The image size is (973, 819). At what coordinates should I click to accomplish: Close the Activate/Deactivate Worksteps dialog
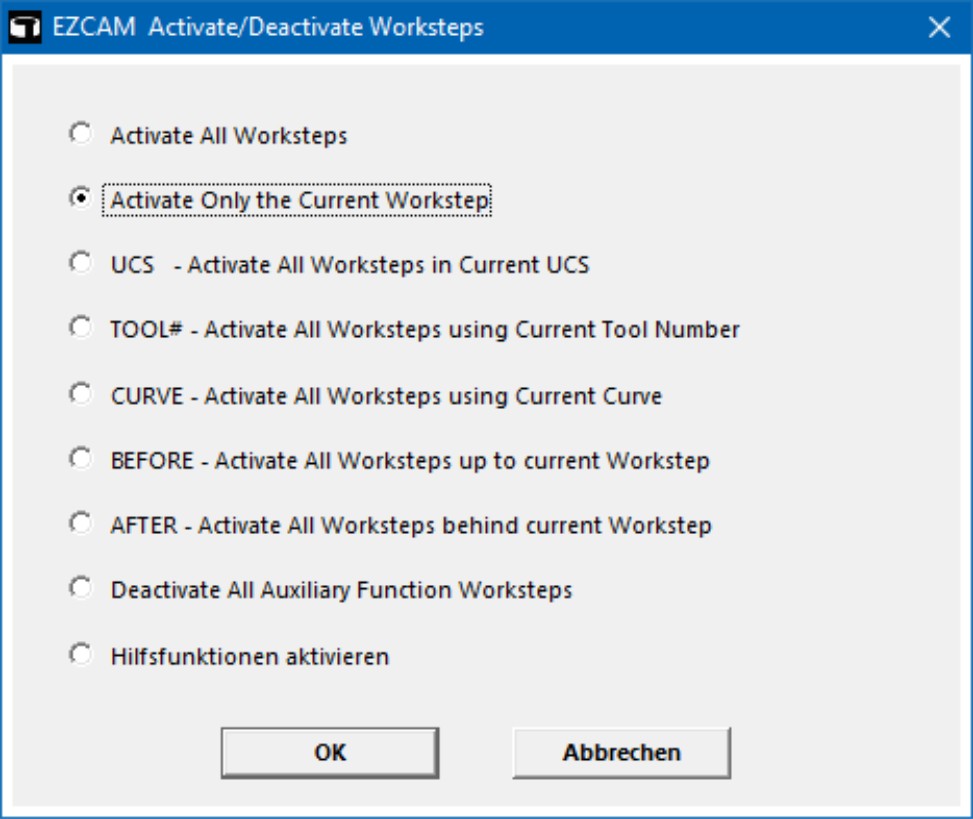pyautogui.click(x=939, y=27)
